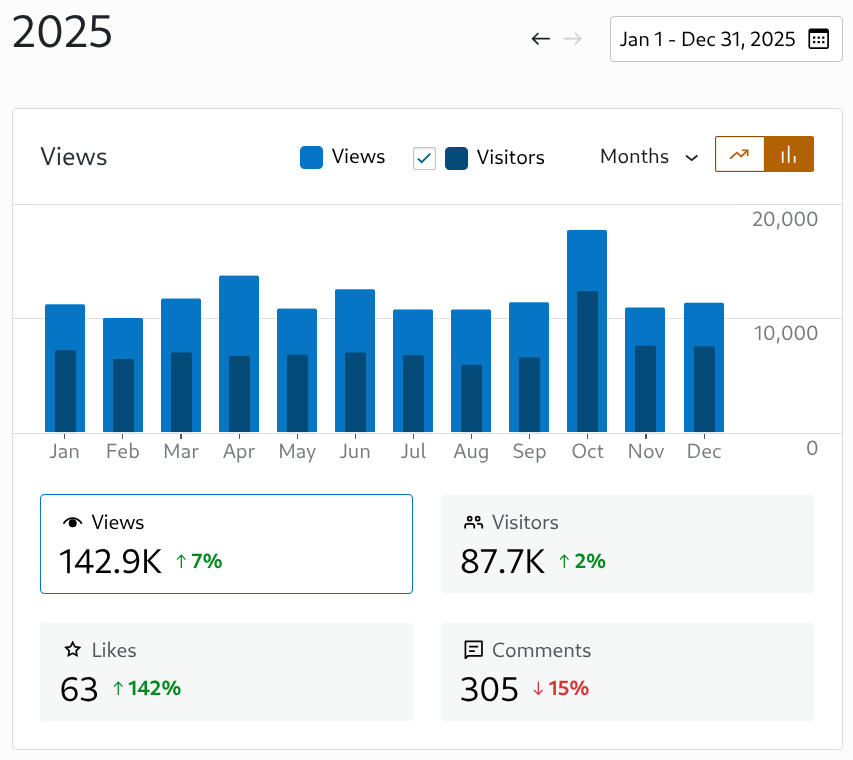Select the Views stat tab
The height and width of the screenshot is (760, 853).
[226, 544]
